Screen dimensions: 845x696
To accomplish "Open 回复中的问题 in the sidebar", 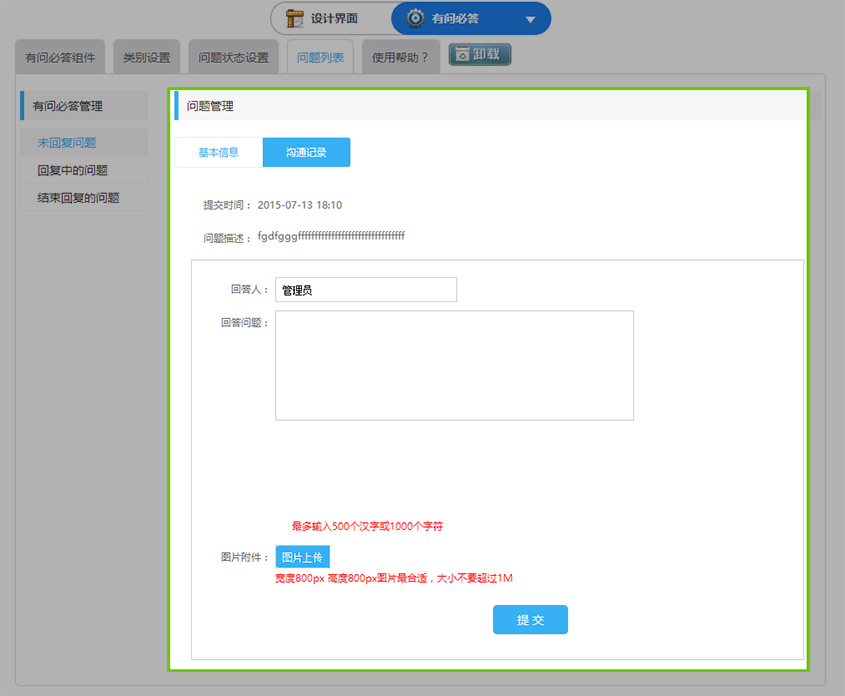I will [x=72, y=170].
